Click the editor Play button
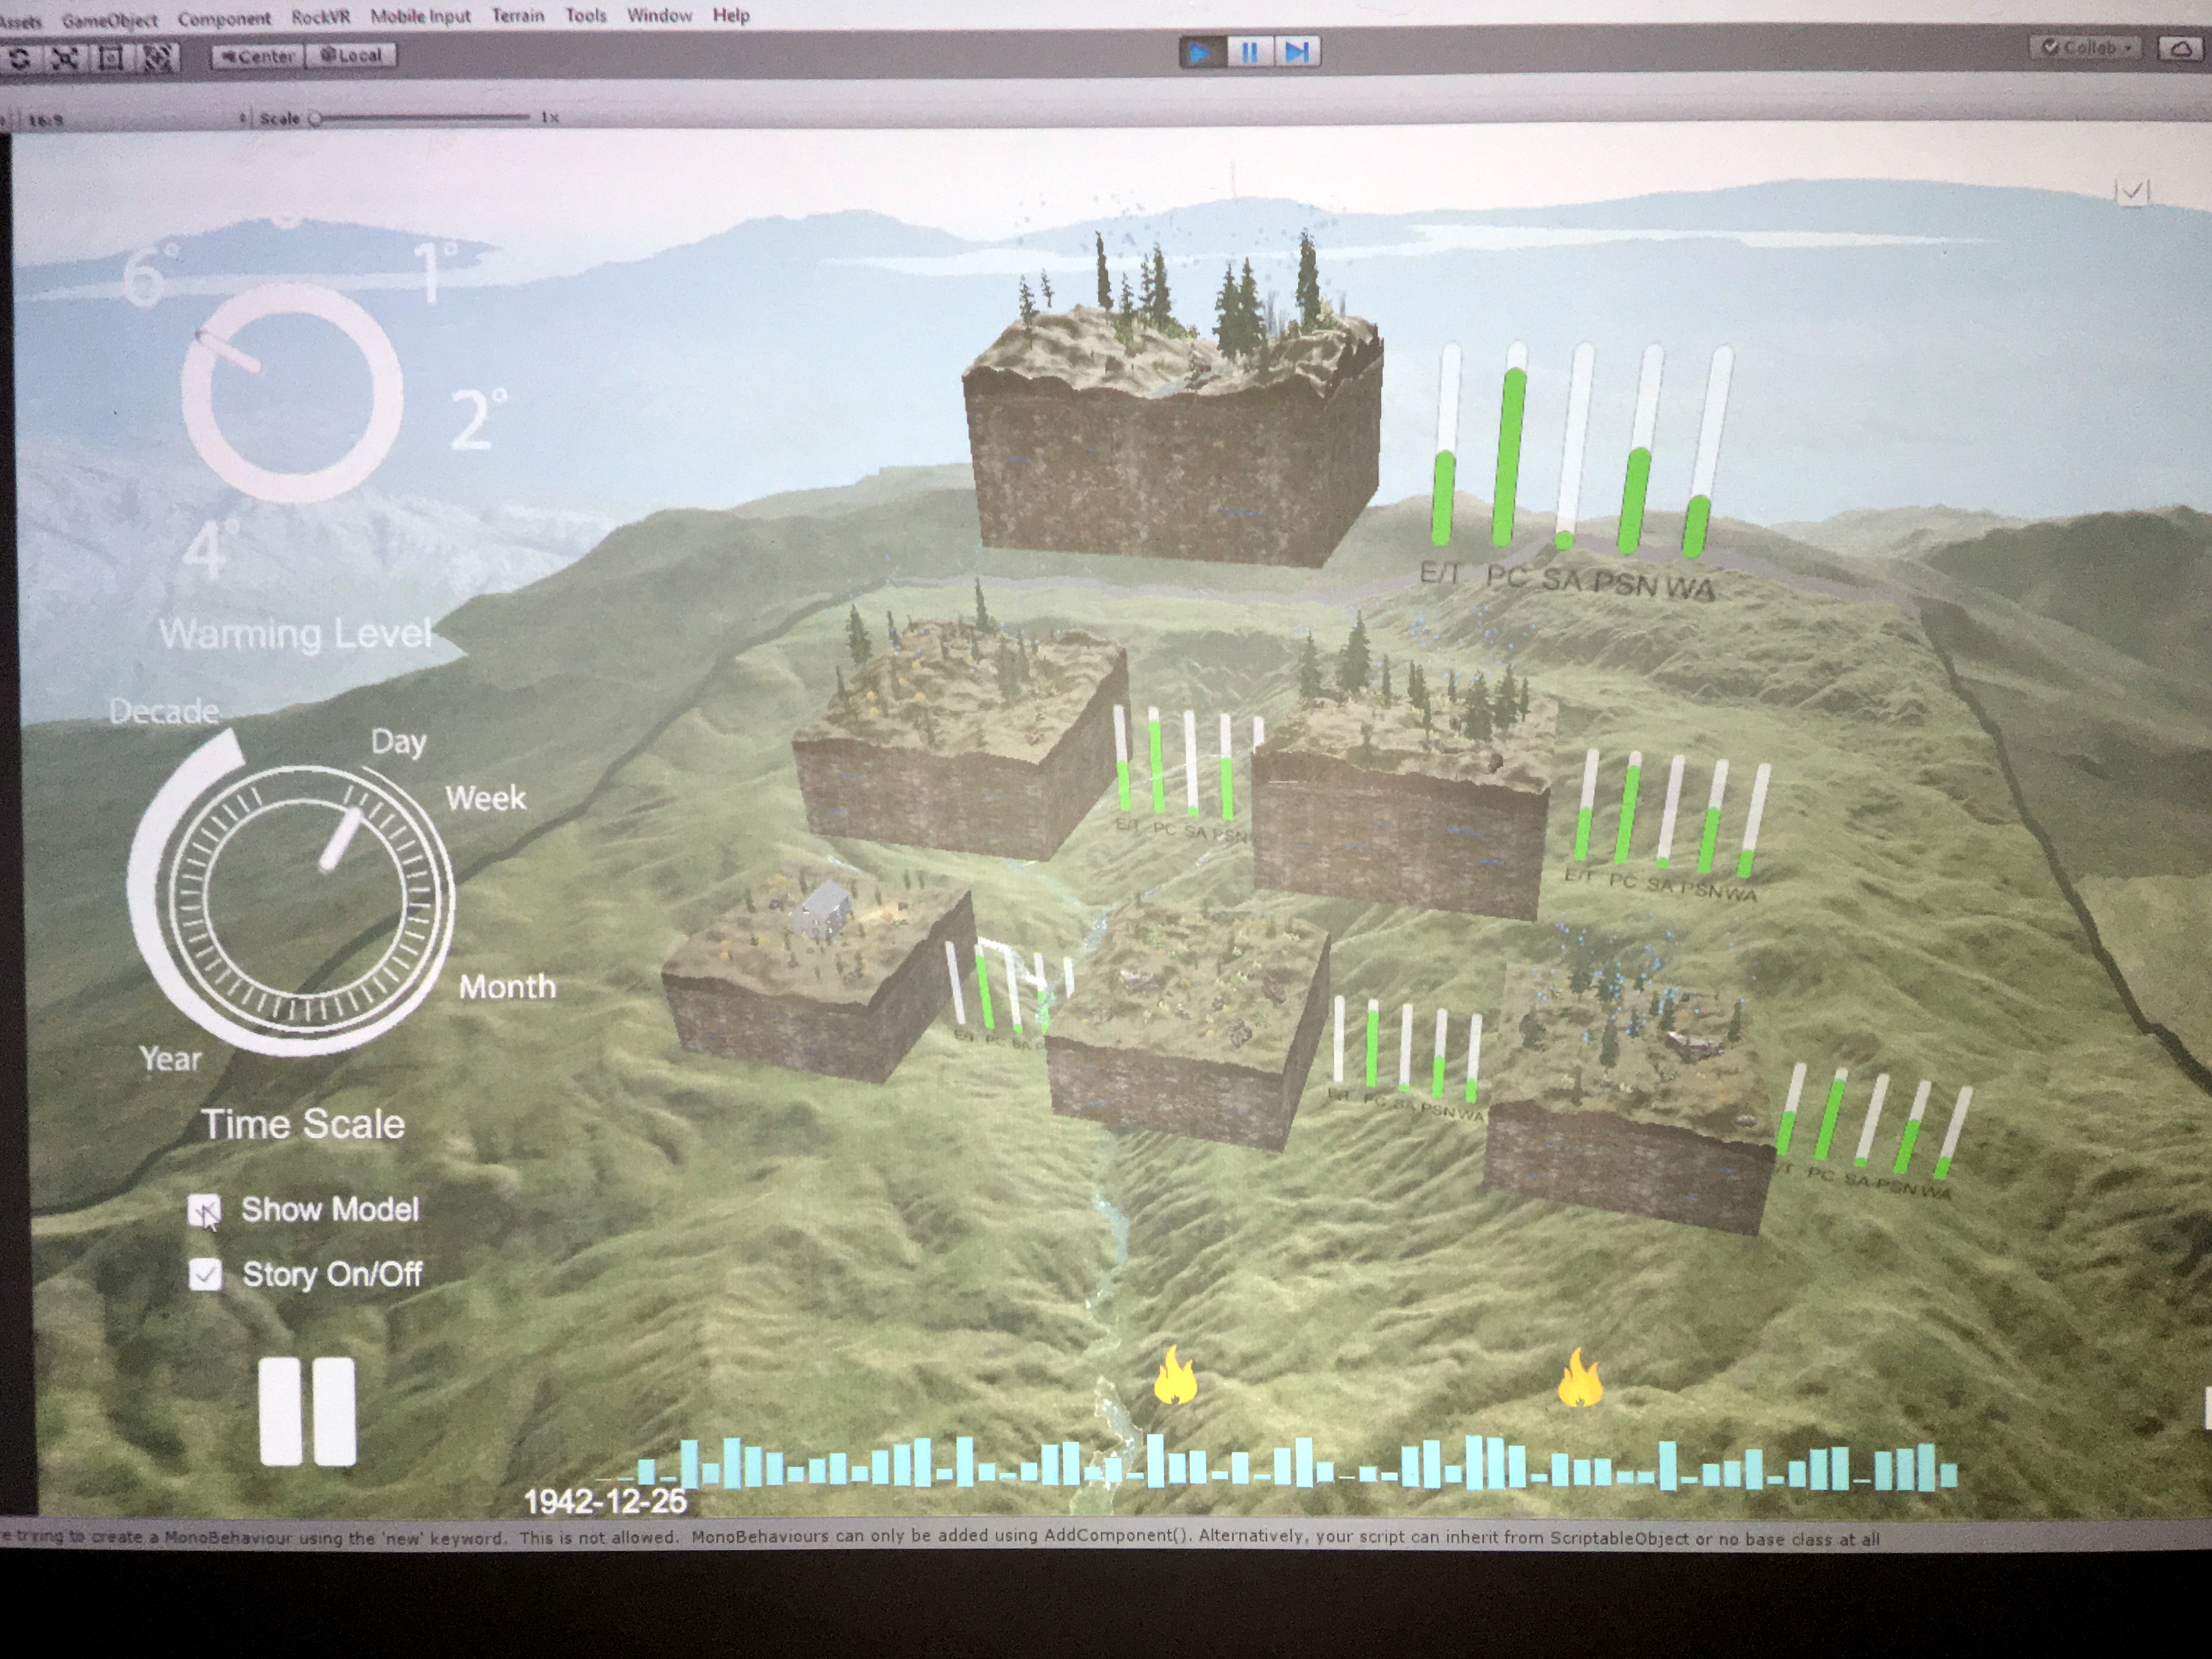The image size is (2212, 1659). tap(1203, 52)
